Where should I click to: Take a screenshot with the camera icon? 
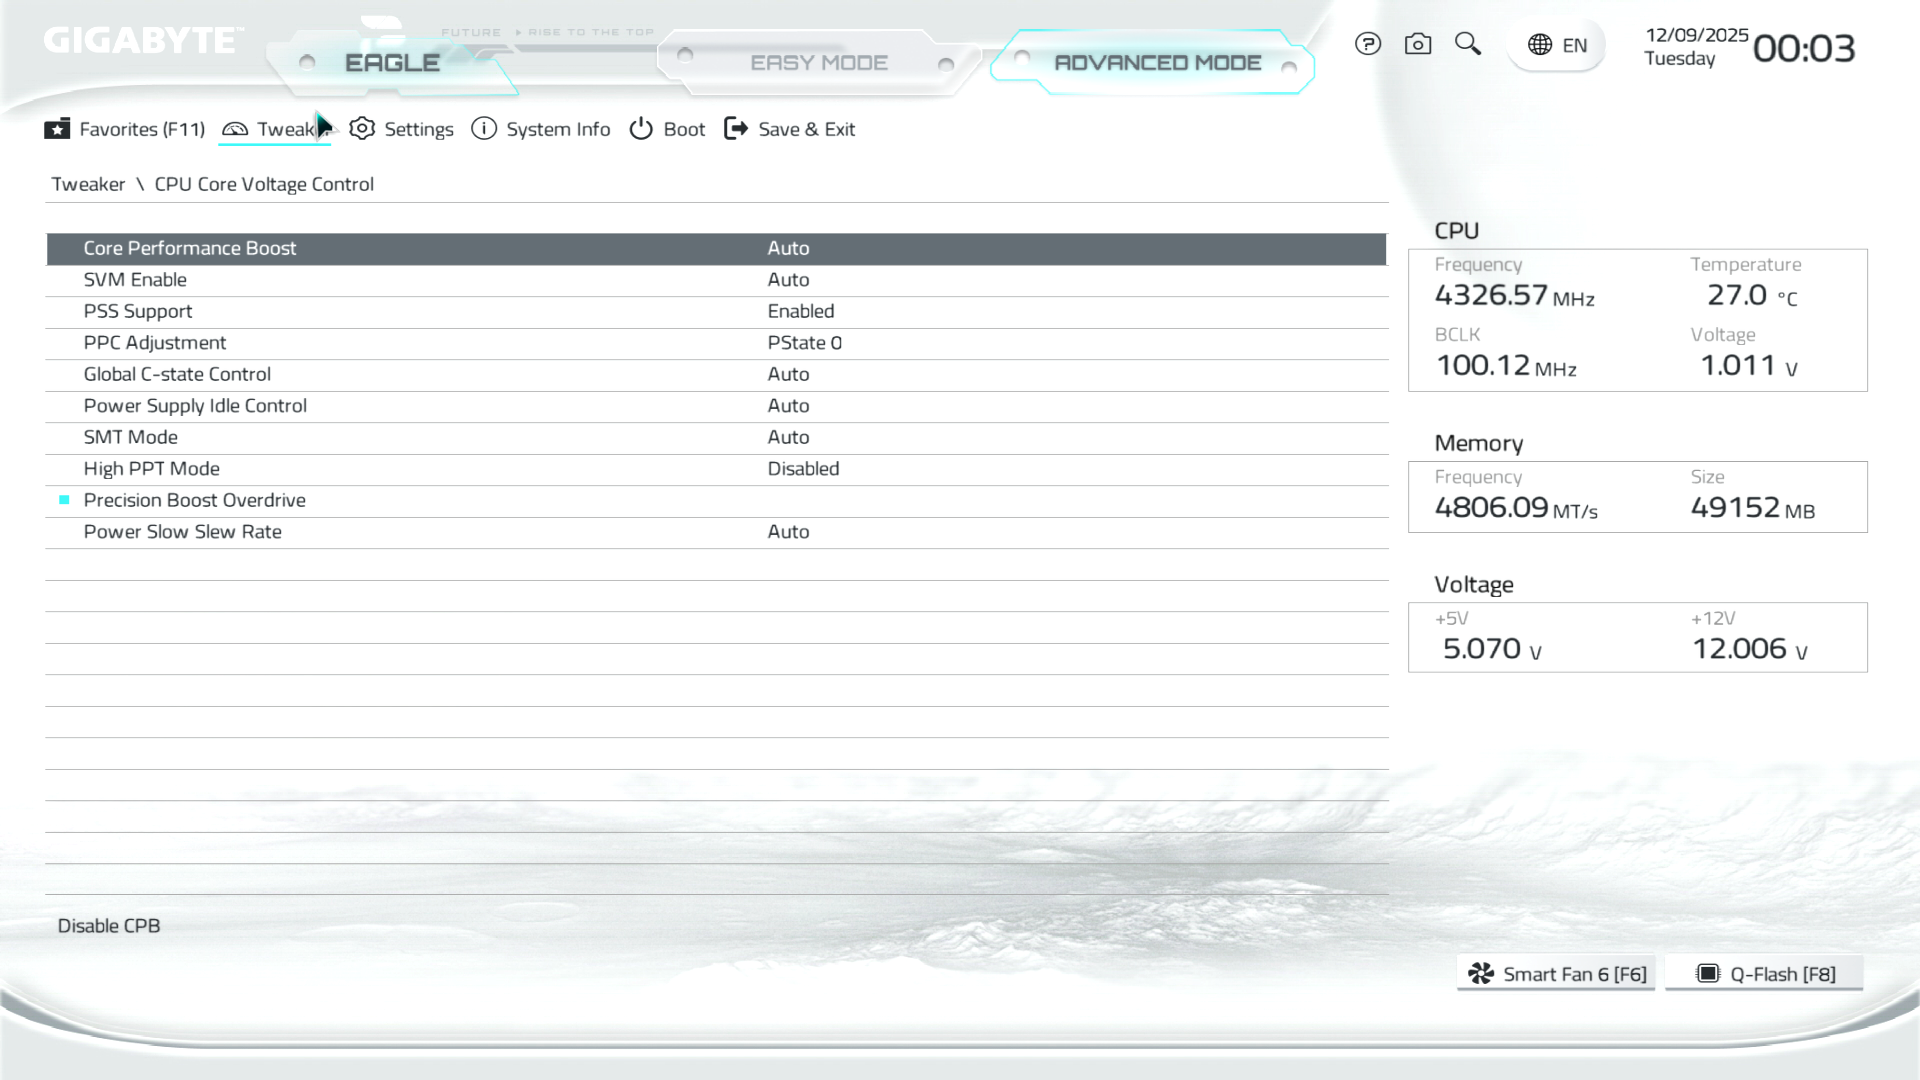click(x=1417, y=44)
